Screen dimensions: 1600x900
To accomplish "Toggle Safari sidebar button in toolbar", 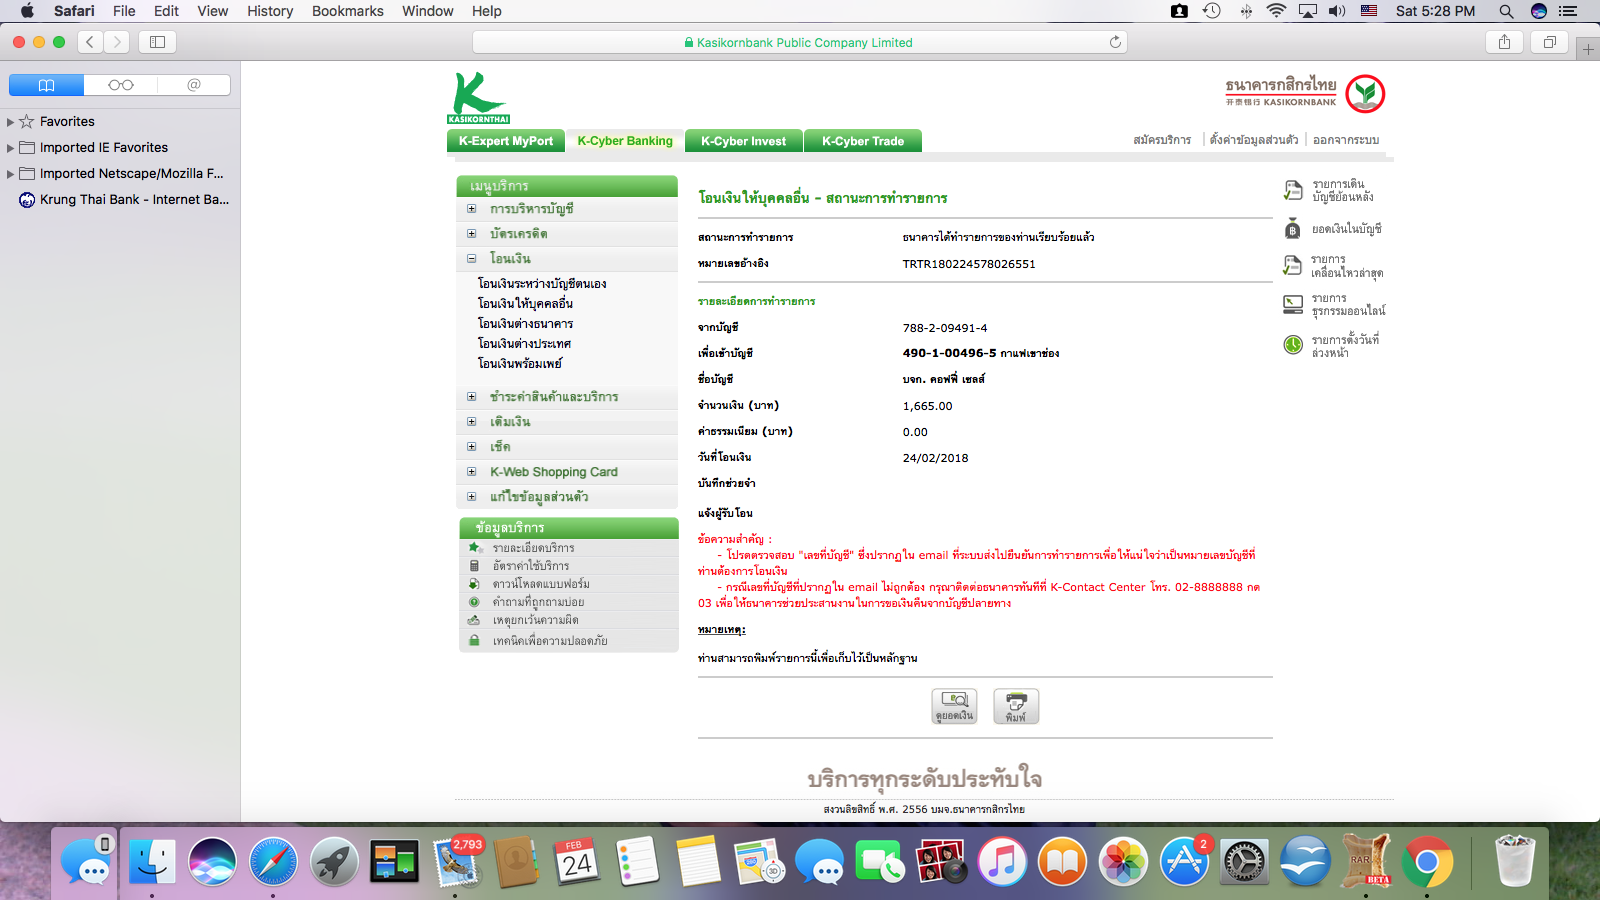I will [157, 42].
